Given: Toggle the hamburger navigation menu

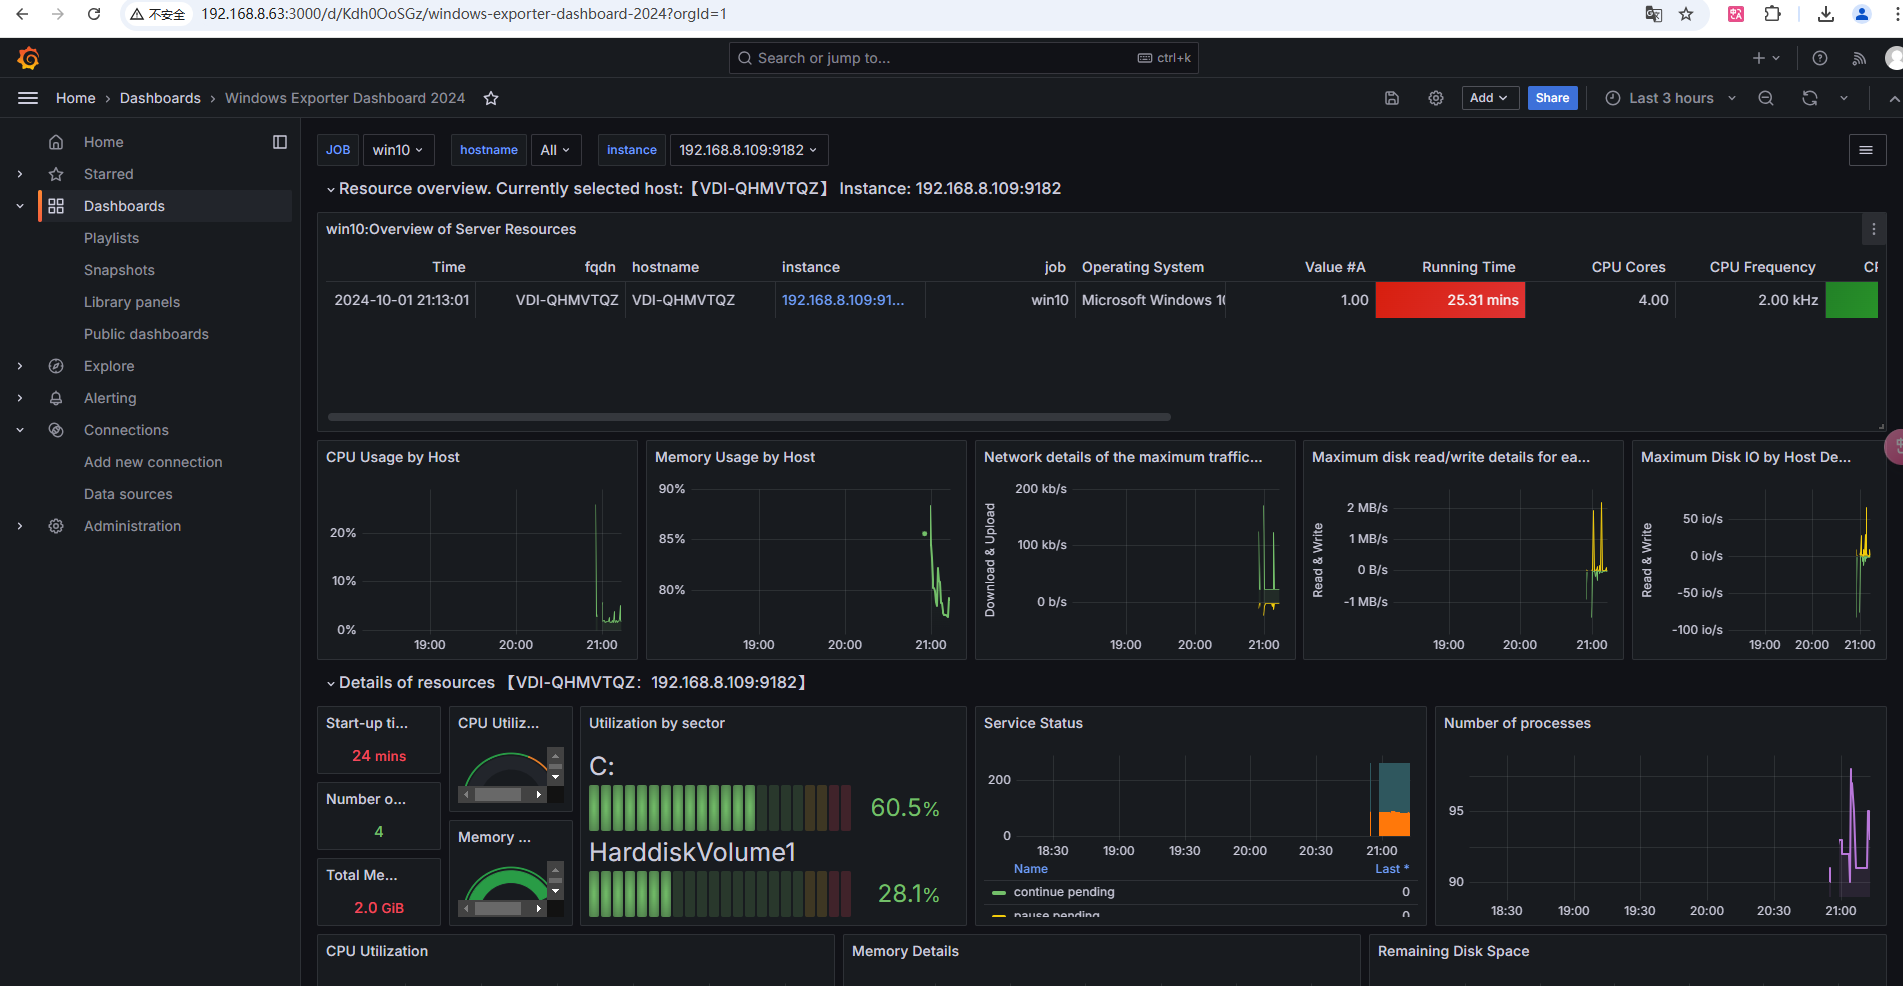Looking at the screenshot, I should pyautogui.click(x=28, y=98).
